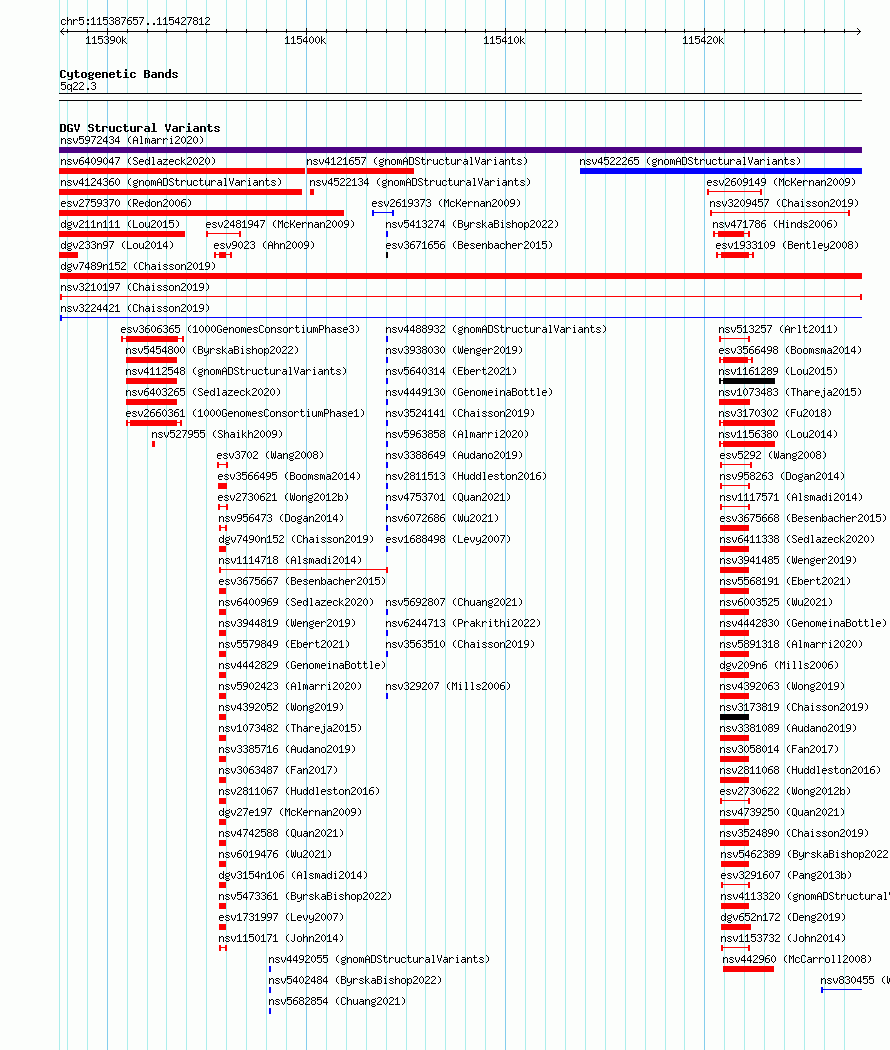Open nsv4522265 (gnomADStructuralVariants) label

tap(690, 161)
